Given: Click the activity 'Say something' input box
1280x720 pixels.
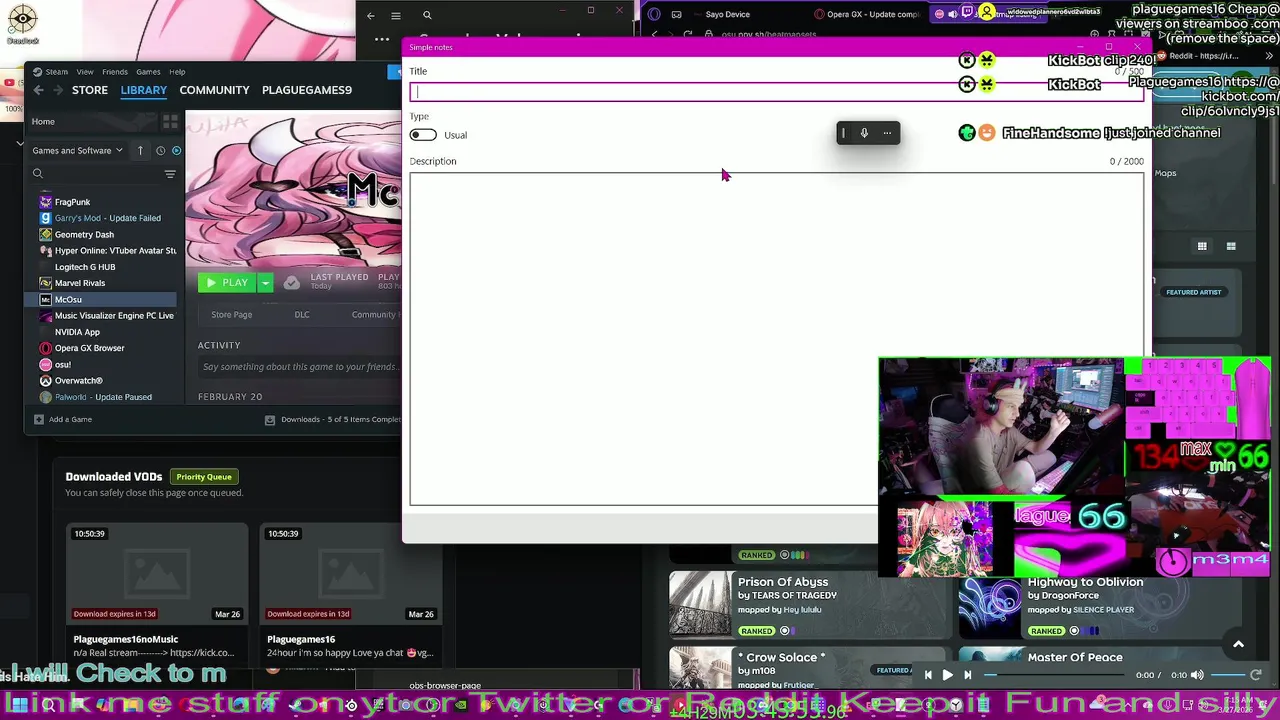Looking at the screenshot, I should tap(299, 367).
